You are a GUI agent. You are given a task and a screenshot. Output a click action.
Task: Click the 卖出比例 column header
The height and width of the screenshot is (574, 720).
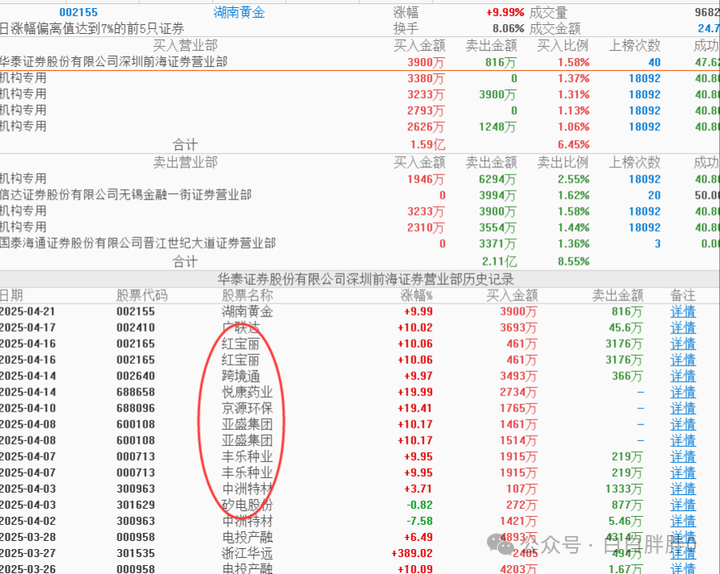tap(563, 162)
